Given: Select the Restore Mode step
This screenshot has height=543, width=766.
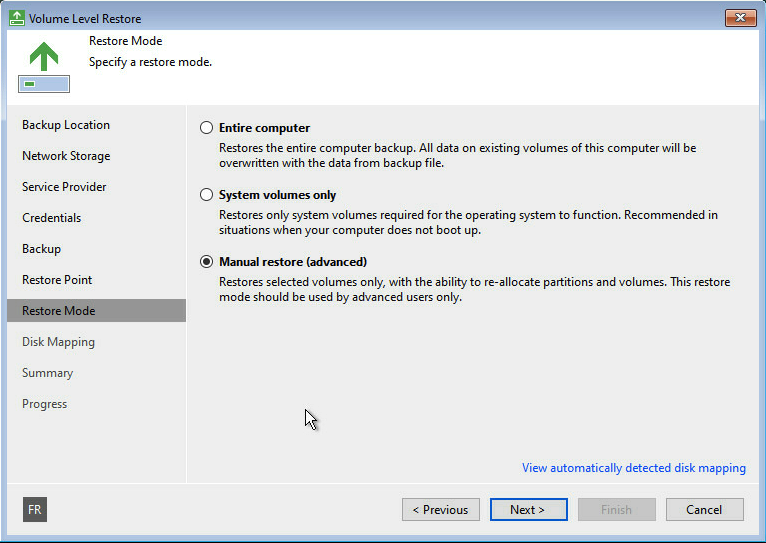Looking at the screenshot, I should point(96,311).
